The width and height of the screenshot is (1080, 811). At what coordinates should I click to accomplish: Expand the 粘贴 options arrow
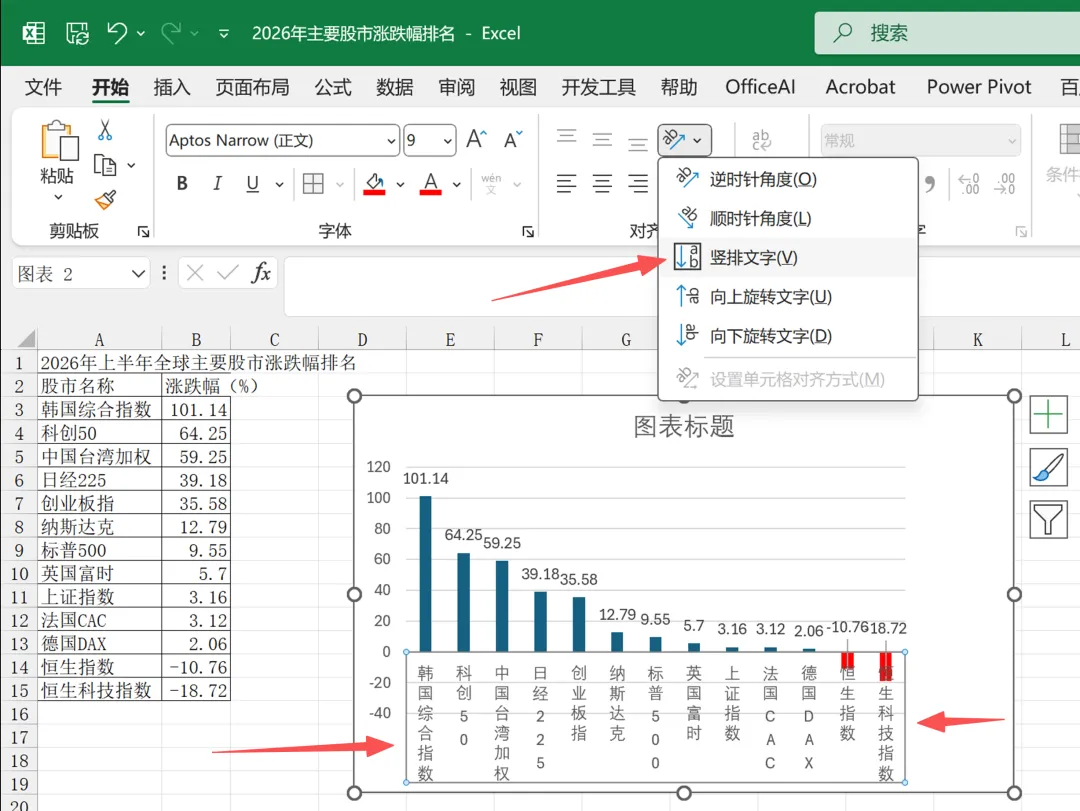click(58, 198)
